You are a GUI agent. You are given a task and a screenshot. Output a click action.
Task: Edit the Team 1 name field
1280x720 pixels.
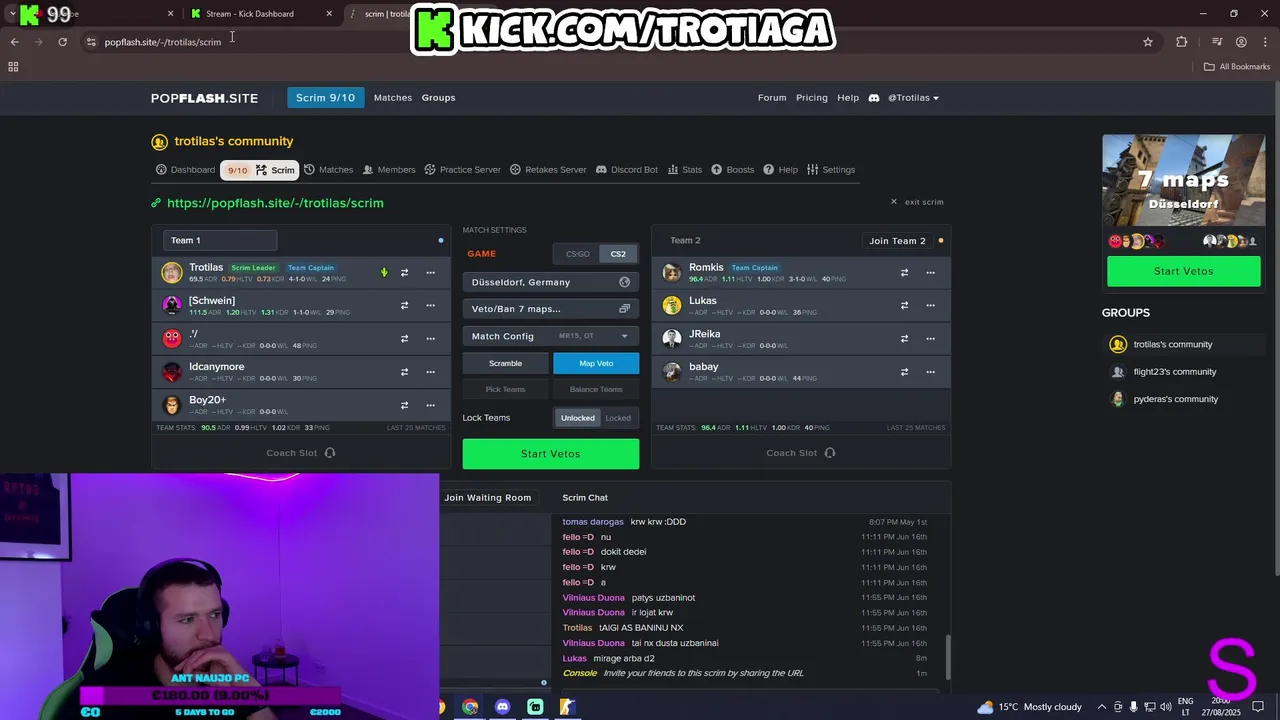[219, 240]
